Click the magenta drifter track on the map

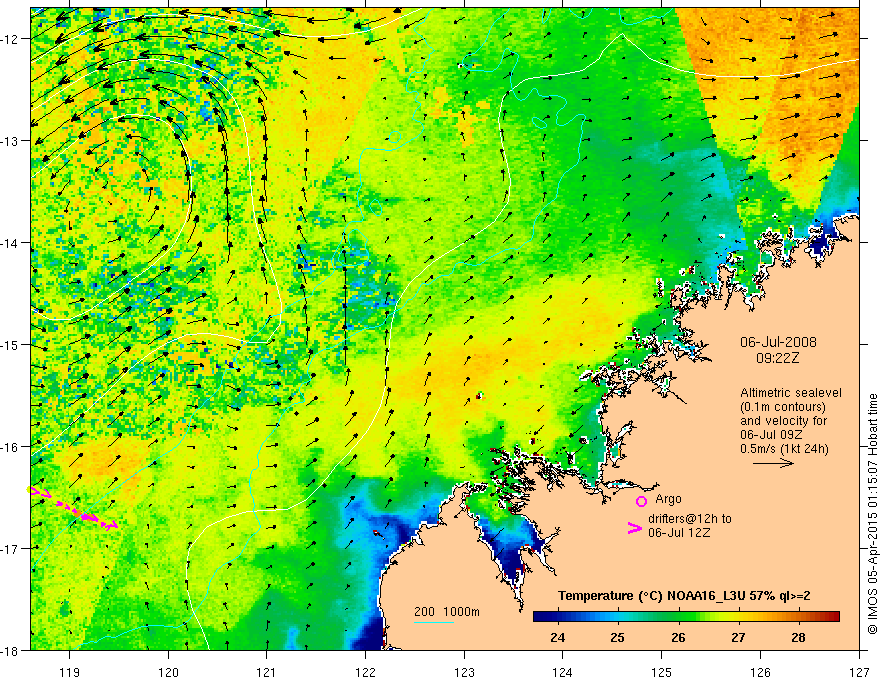(74, 509)
